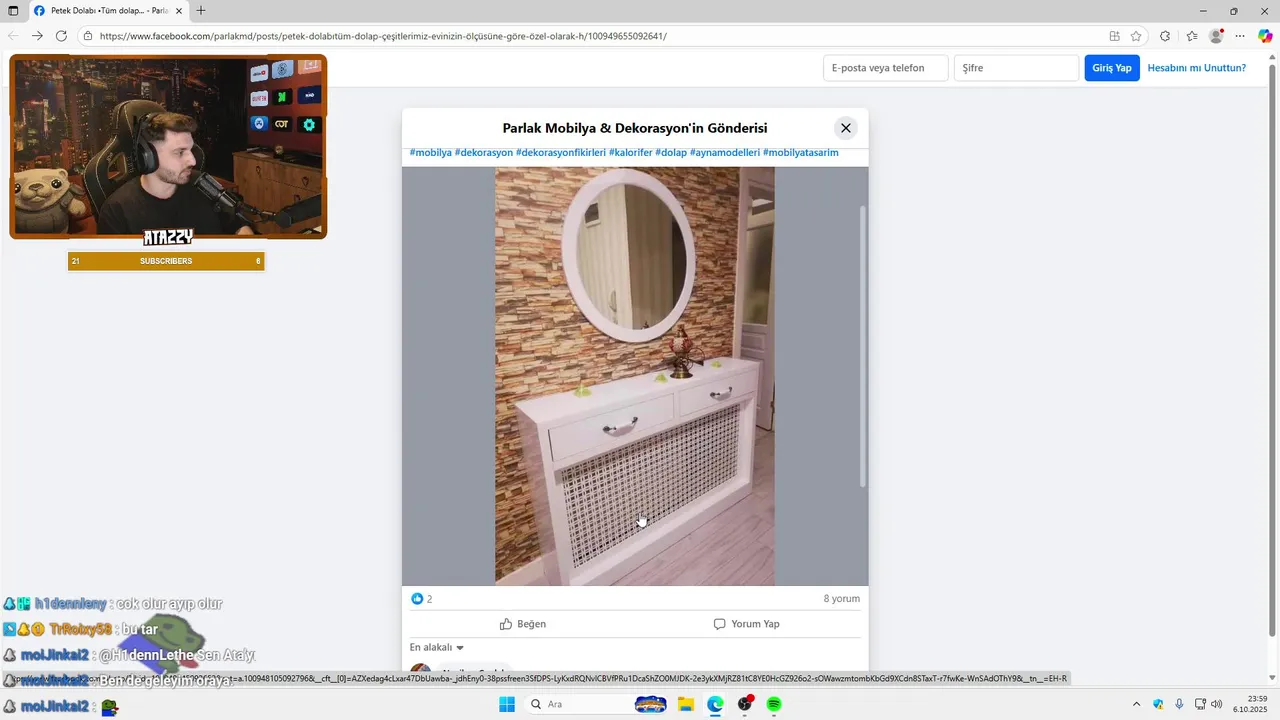Viewport: 1280px width, 720px height.
Task: Close the Parlak Mobilya post dialog
Action: [845, 128]
